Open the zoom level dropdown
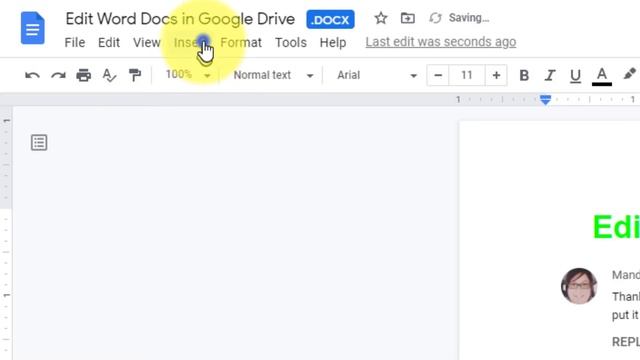Image resolution: width=640 pixels, height=360 pixels. click(x=188, y=75)
